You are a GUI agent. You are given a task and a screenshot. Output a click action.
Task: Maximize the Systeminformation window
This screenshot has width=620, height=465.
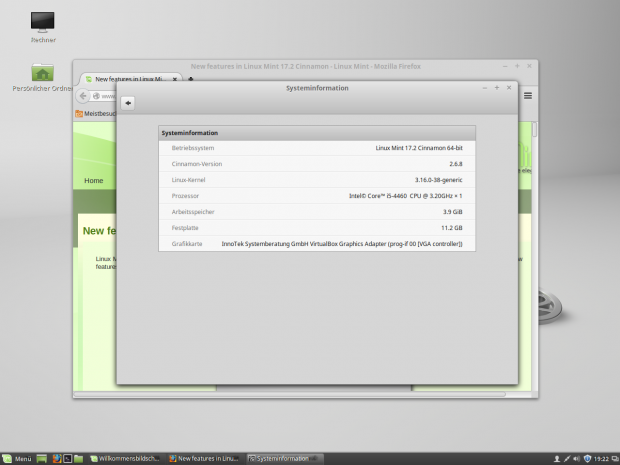click(497, 88)
